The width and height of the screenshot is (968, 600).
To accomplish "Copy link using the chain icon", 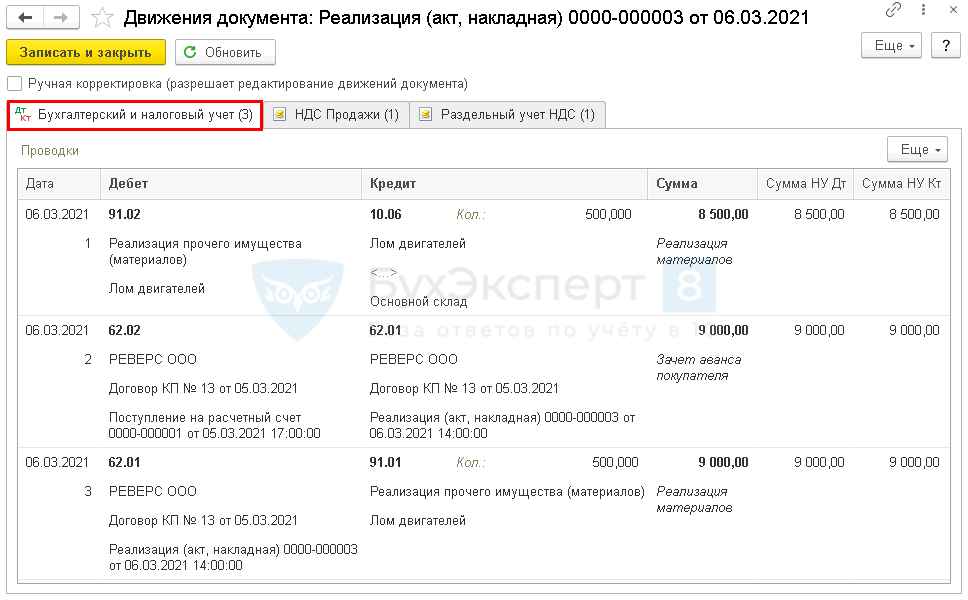I will 893,10.
